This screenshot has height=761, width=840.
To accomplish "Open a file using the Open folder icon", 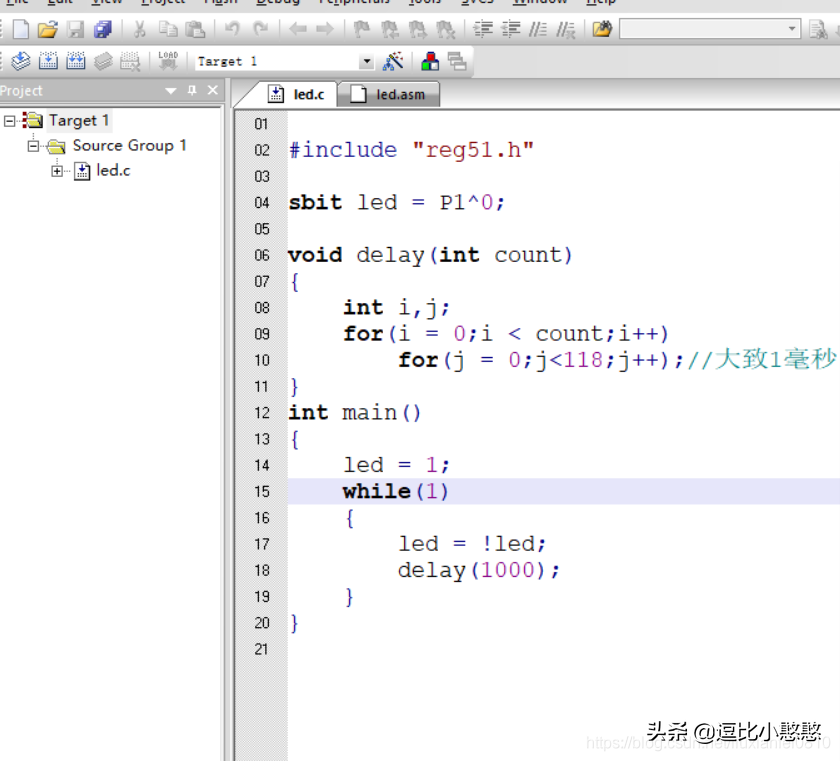I will click(x=48, y=29).
